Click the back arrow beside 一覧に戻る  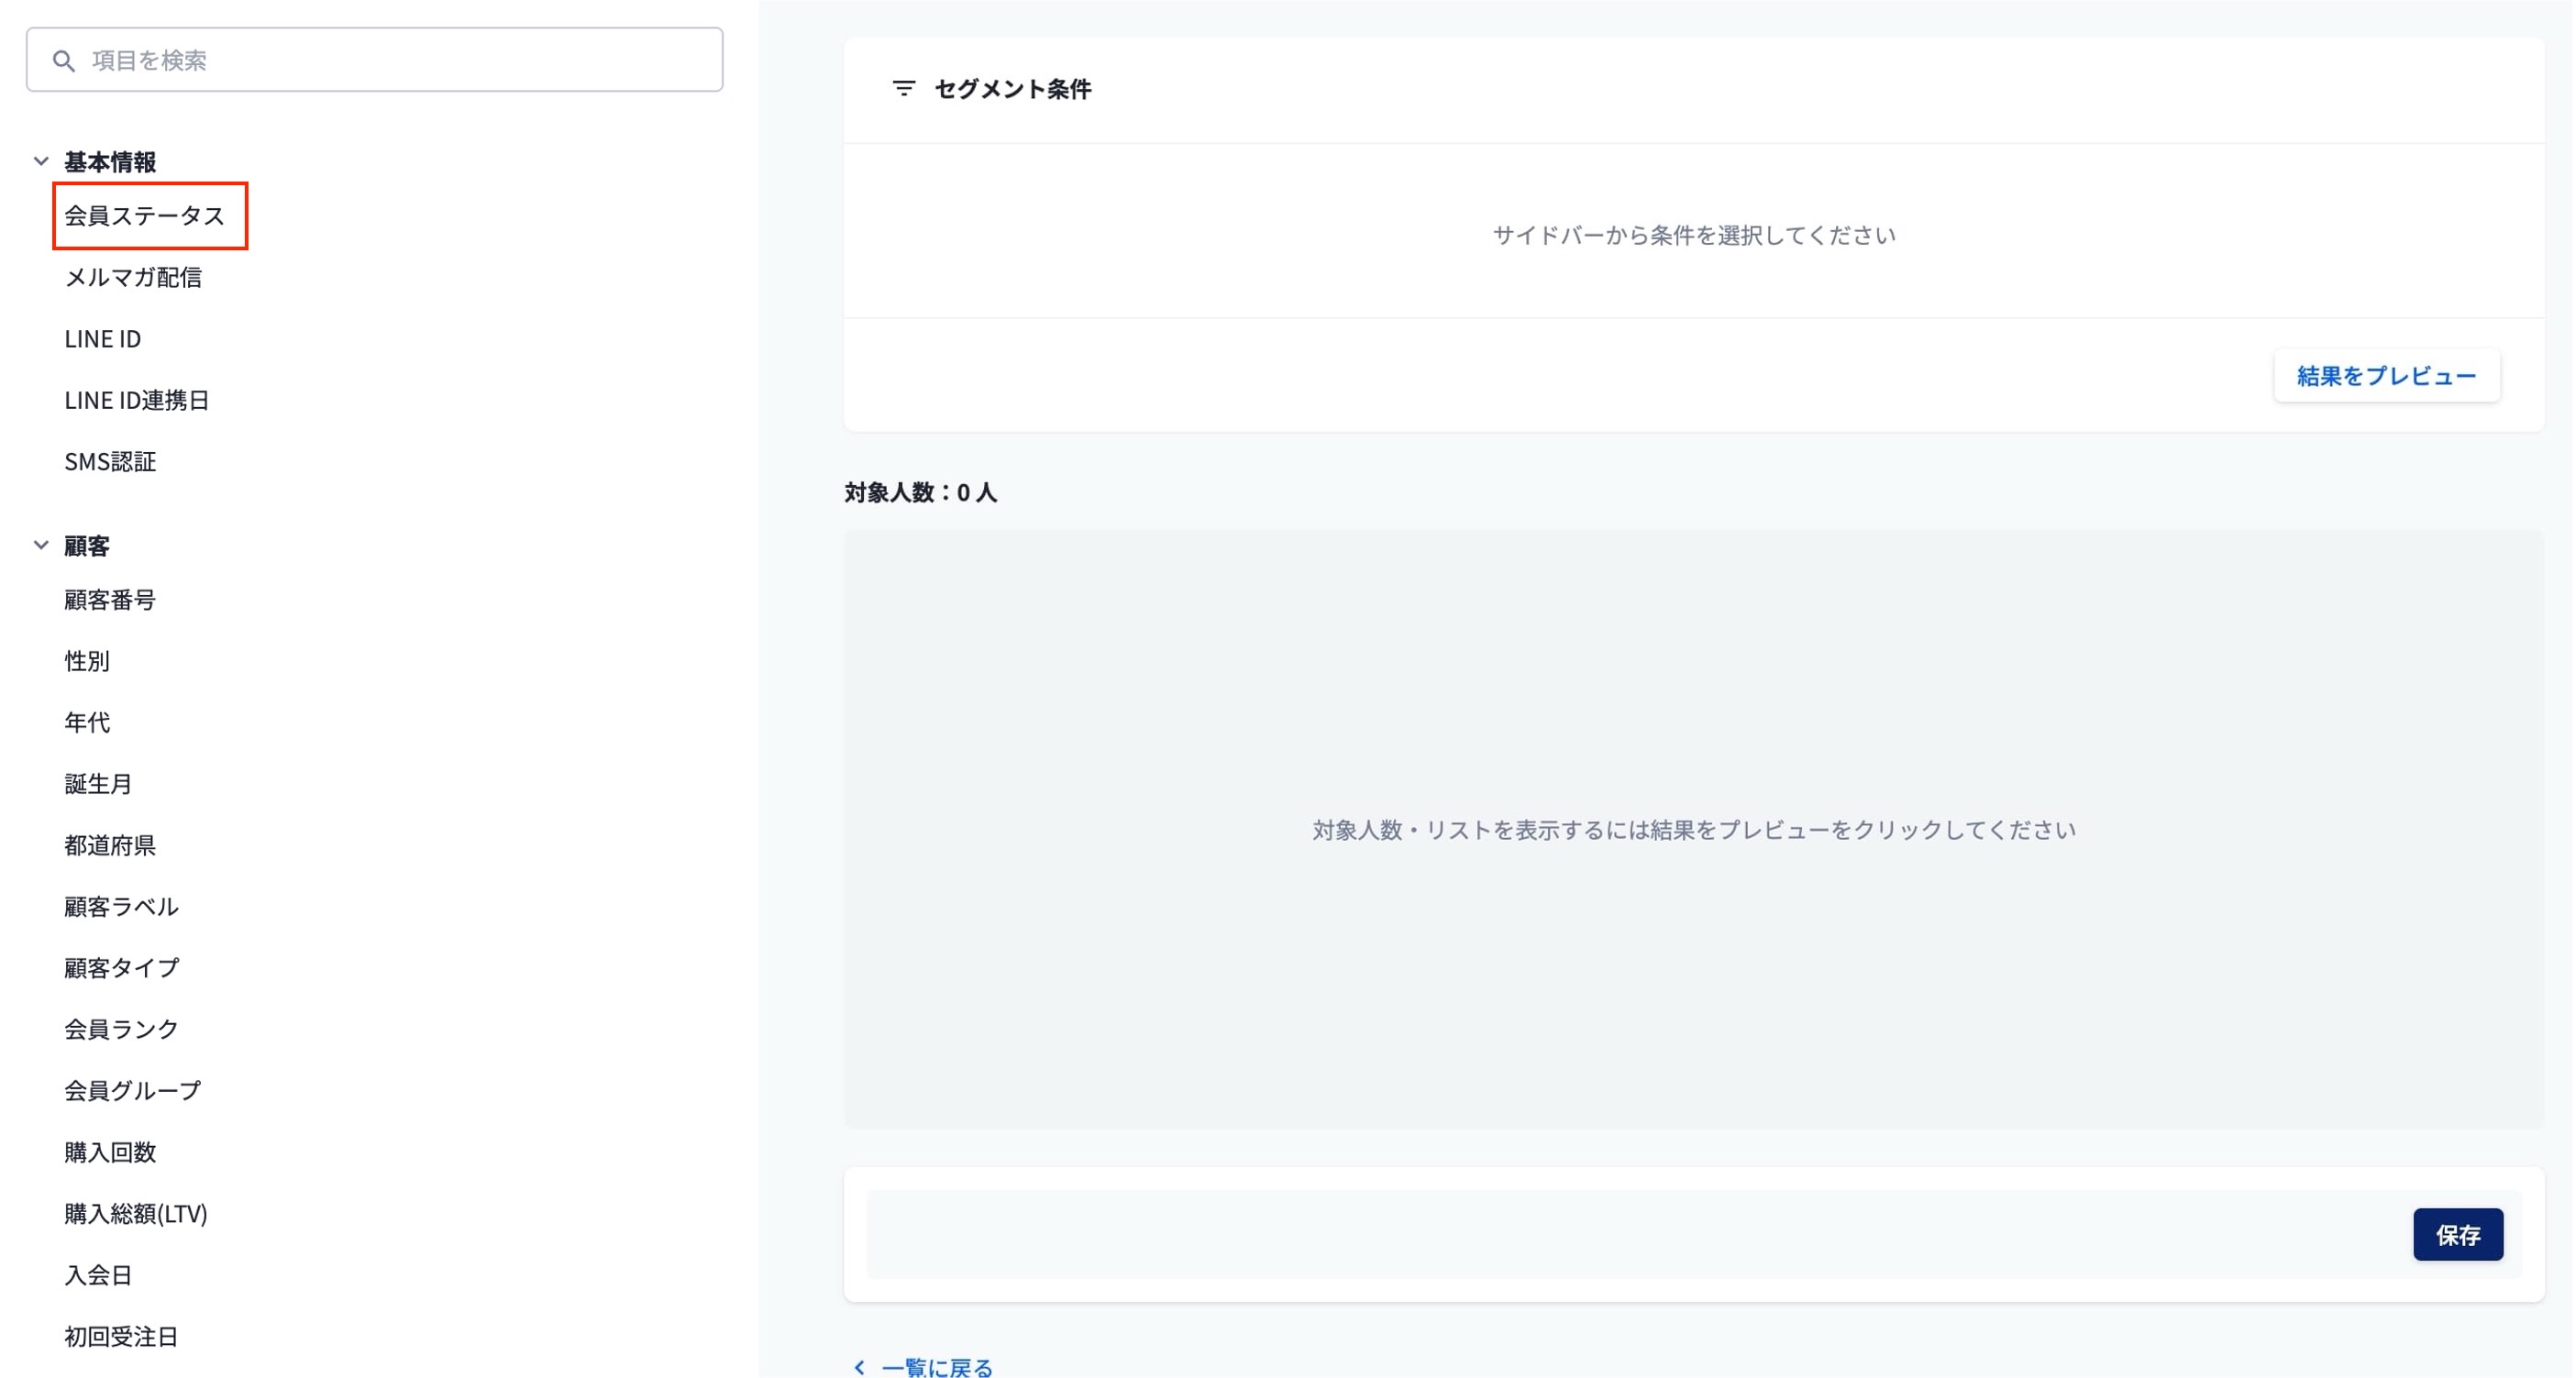pyautogui.click(x=859, y=1366)
